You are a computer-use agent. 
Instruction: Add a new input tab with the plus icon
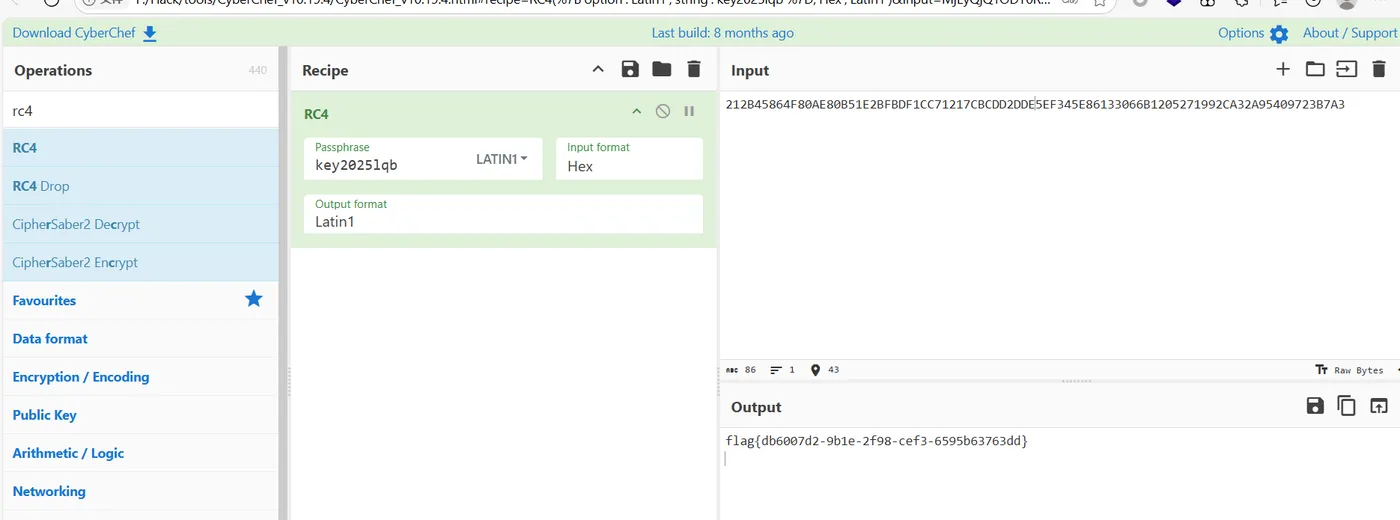(1283, 69)
